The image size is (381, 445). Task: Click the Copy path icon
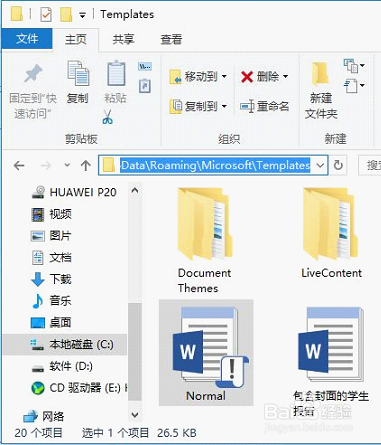click(145, 67)
